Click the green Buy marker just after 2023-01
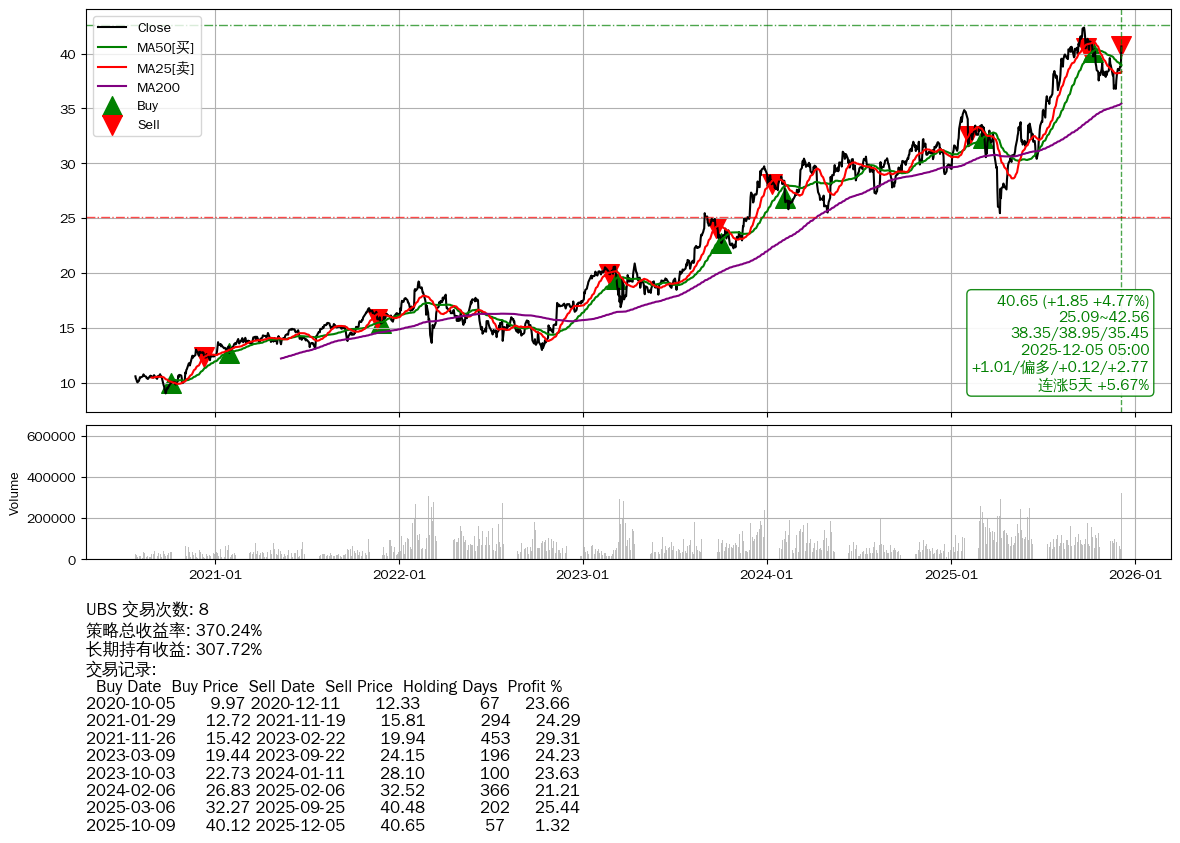Image resolution: width=1180 pixels, height=843 pixels. pyautogui.click(x=616, y=280)
